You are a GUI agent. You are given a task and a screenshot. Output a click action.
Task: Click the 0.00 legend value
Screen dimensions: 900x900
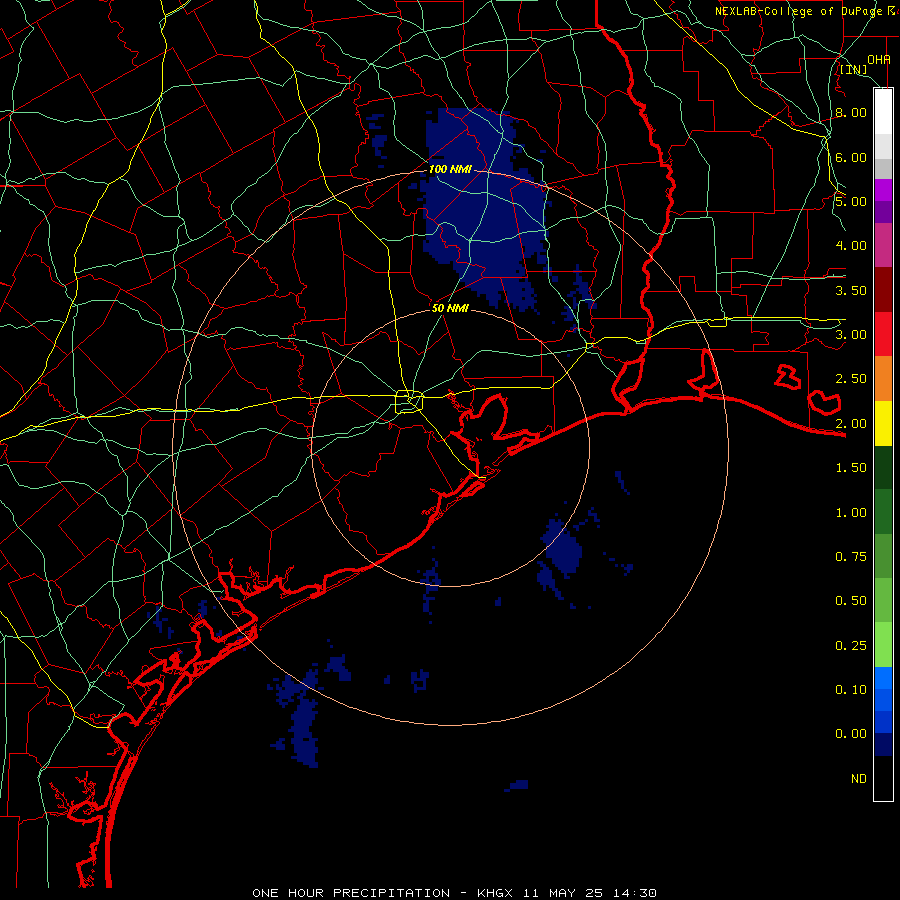pyautogui.click(x=851, y=734)
